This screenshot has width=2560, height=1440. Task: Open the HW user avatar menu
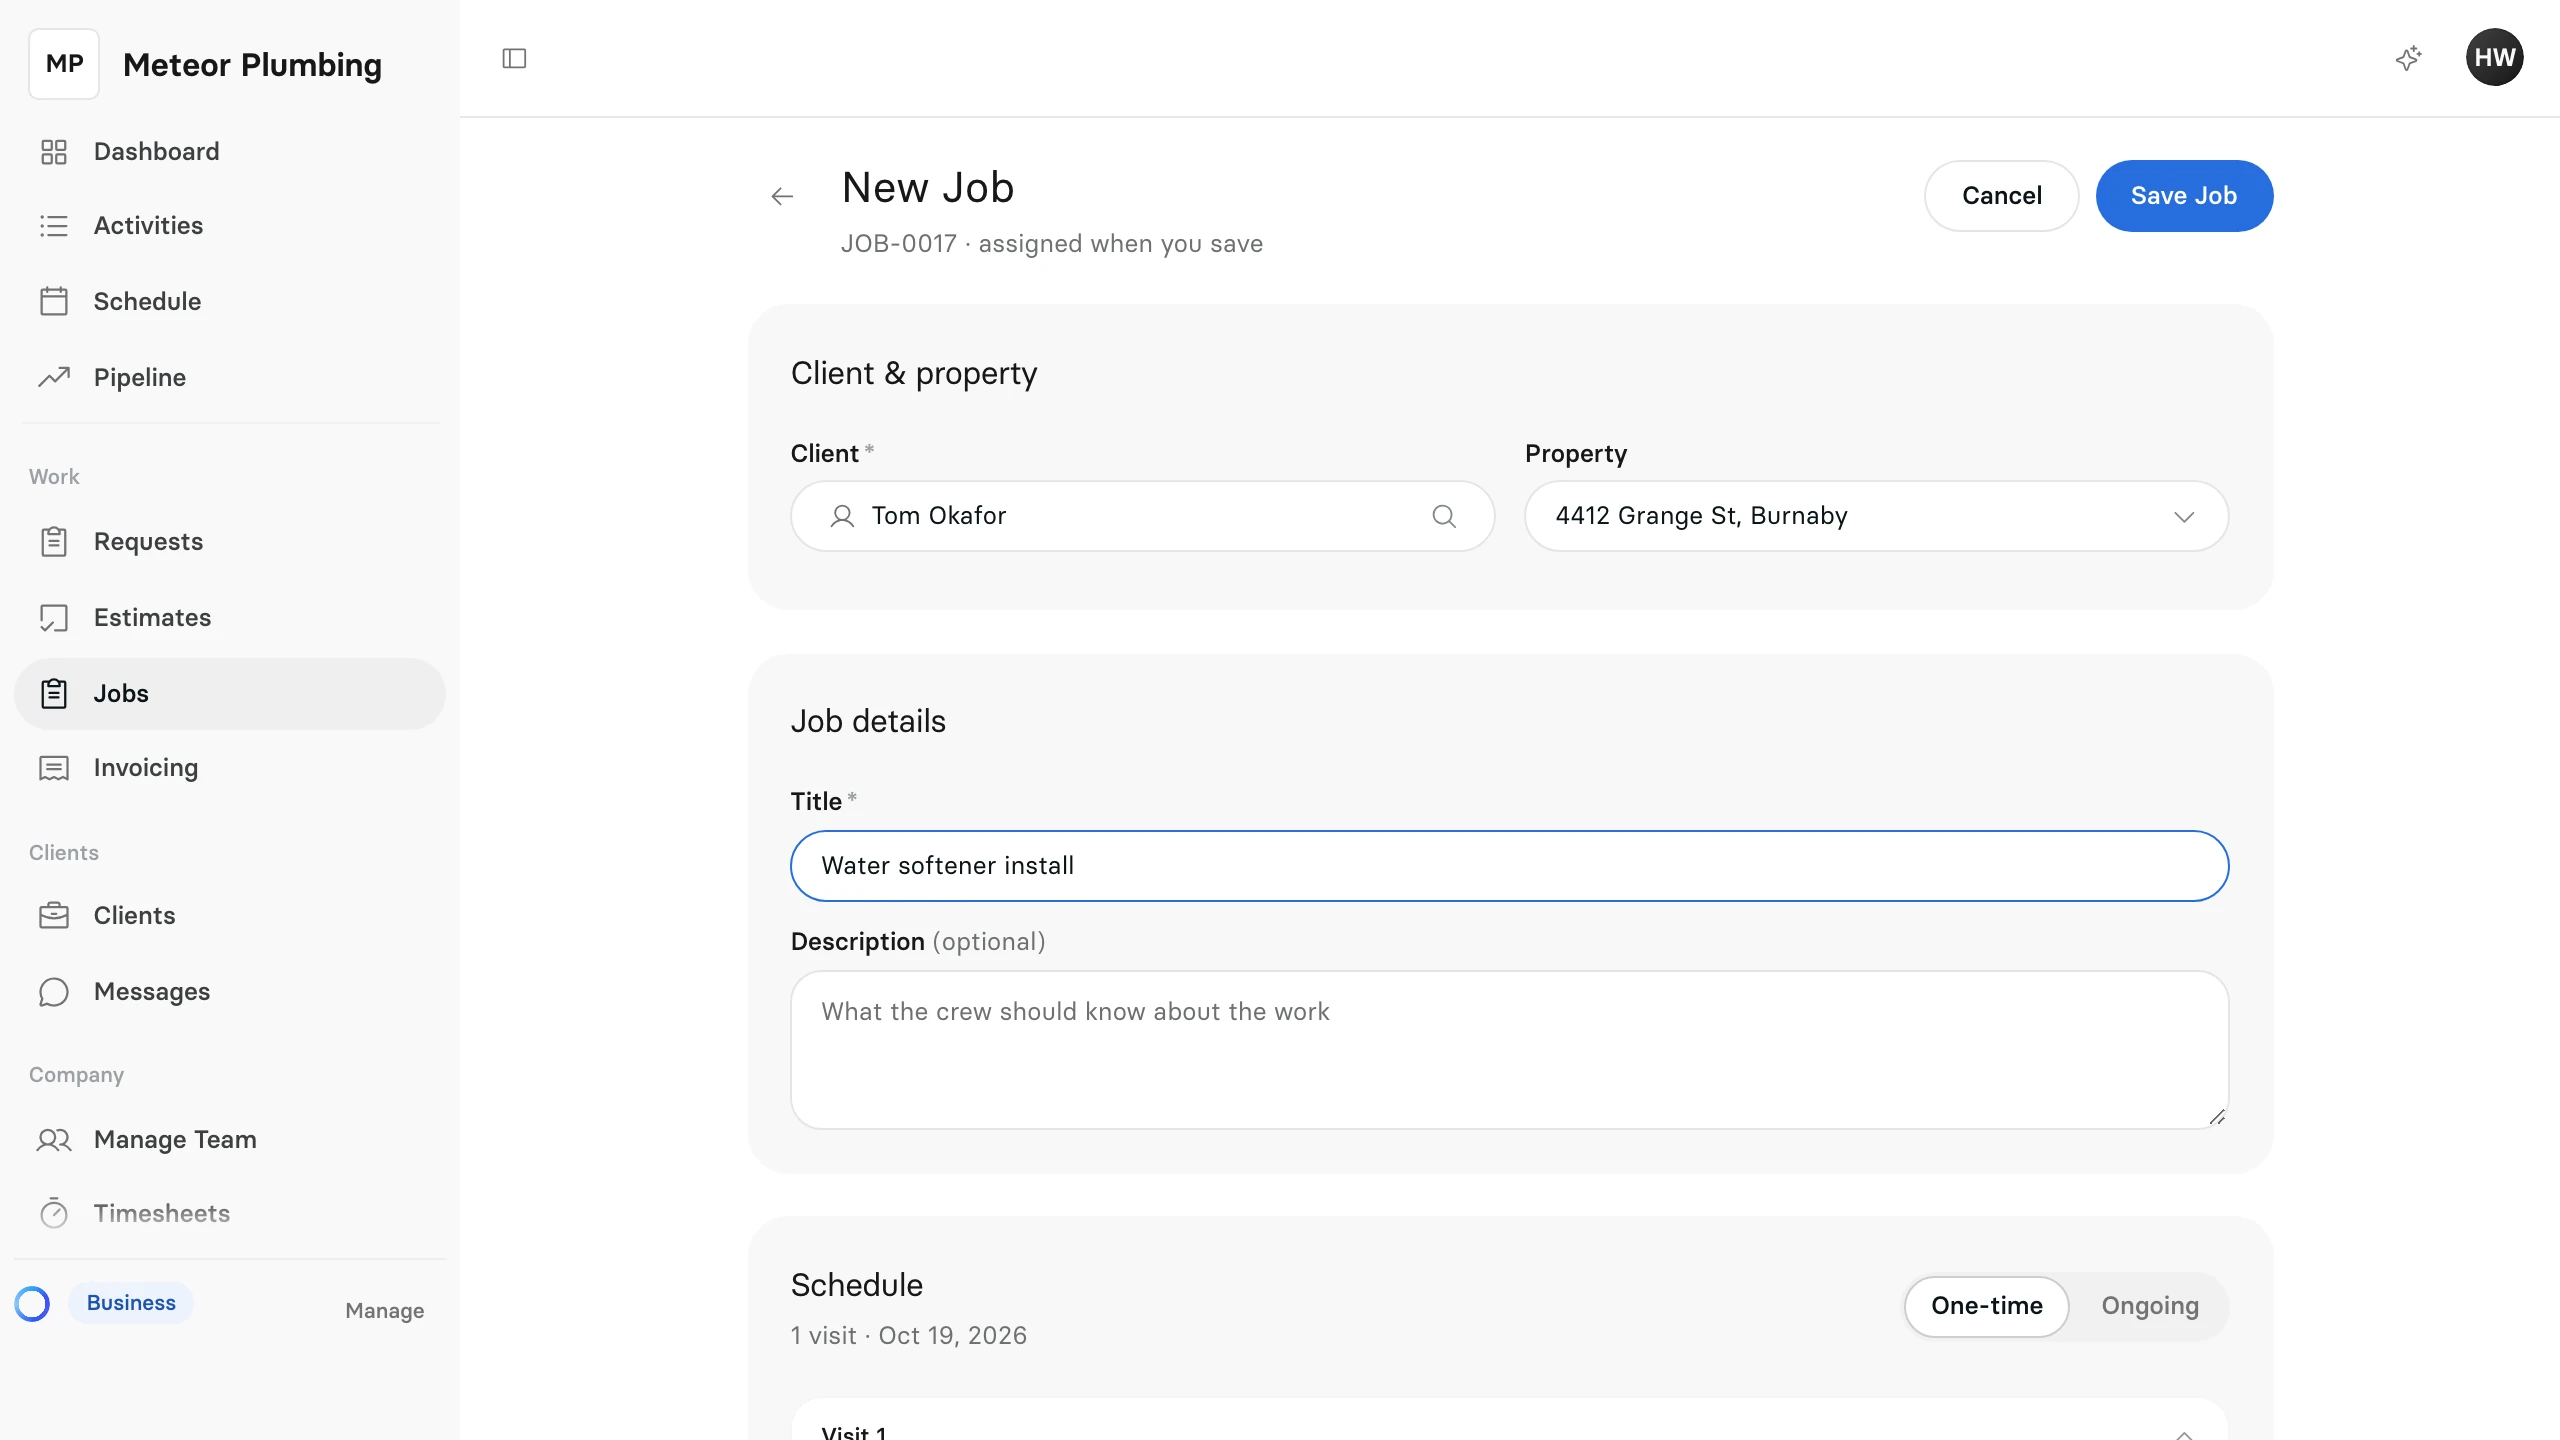click(2494, 58)
